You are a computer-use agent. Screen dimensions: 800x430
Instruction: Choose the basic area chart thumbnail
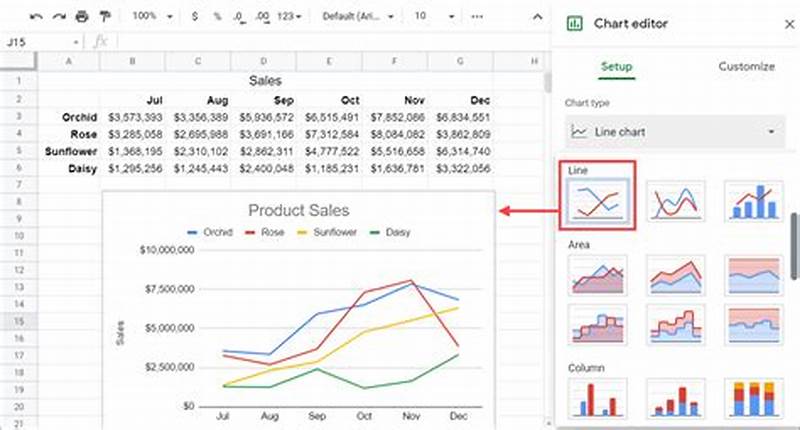click(x=597, y=275)
